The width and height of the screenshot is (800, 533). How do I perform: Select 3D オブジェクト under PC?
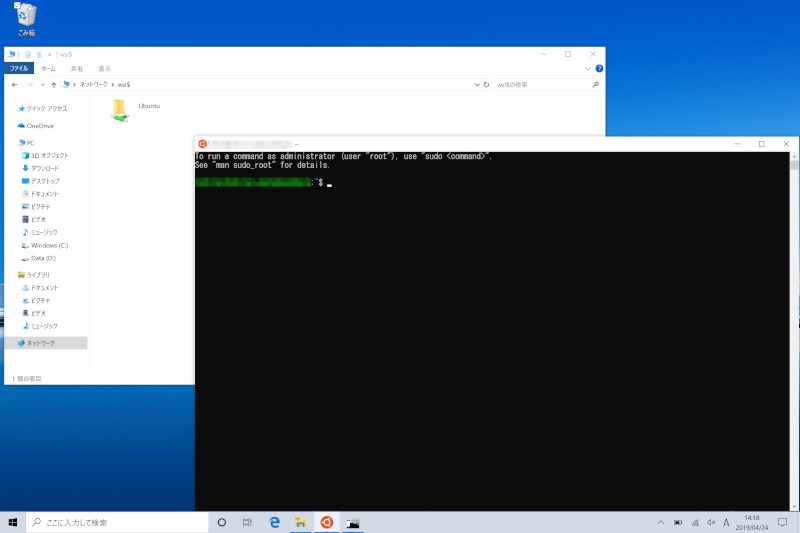pyautogui.click(x=49, y=156)
